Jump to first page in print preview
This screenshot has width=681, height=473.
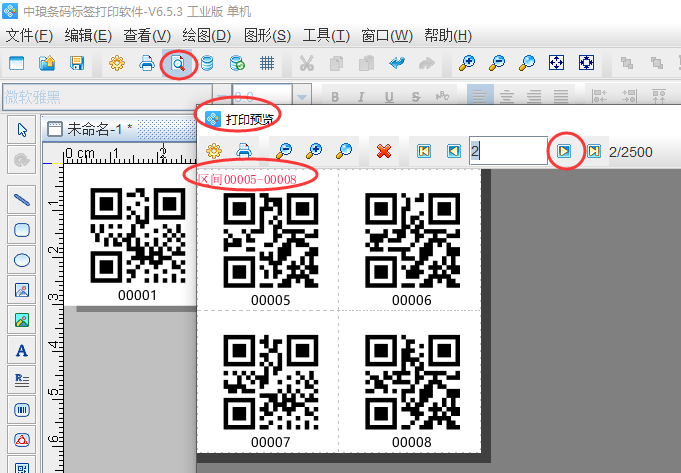point(424,151)
